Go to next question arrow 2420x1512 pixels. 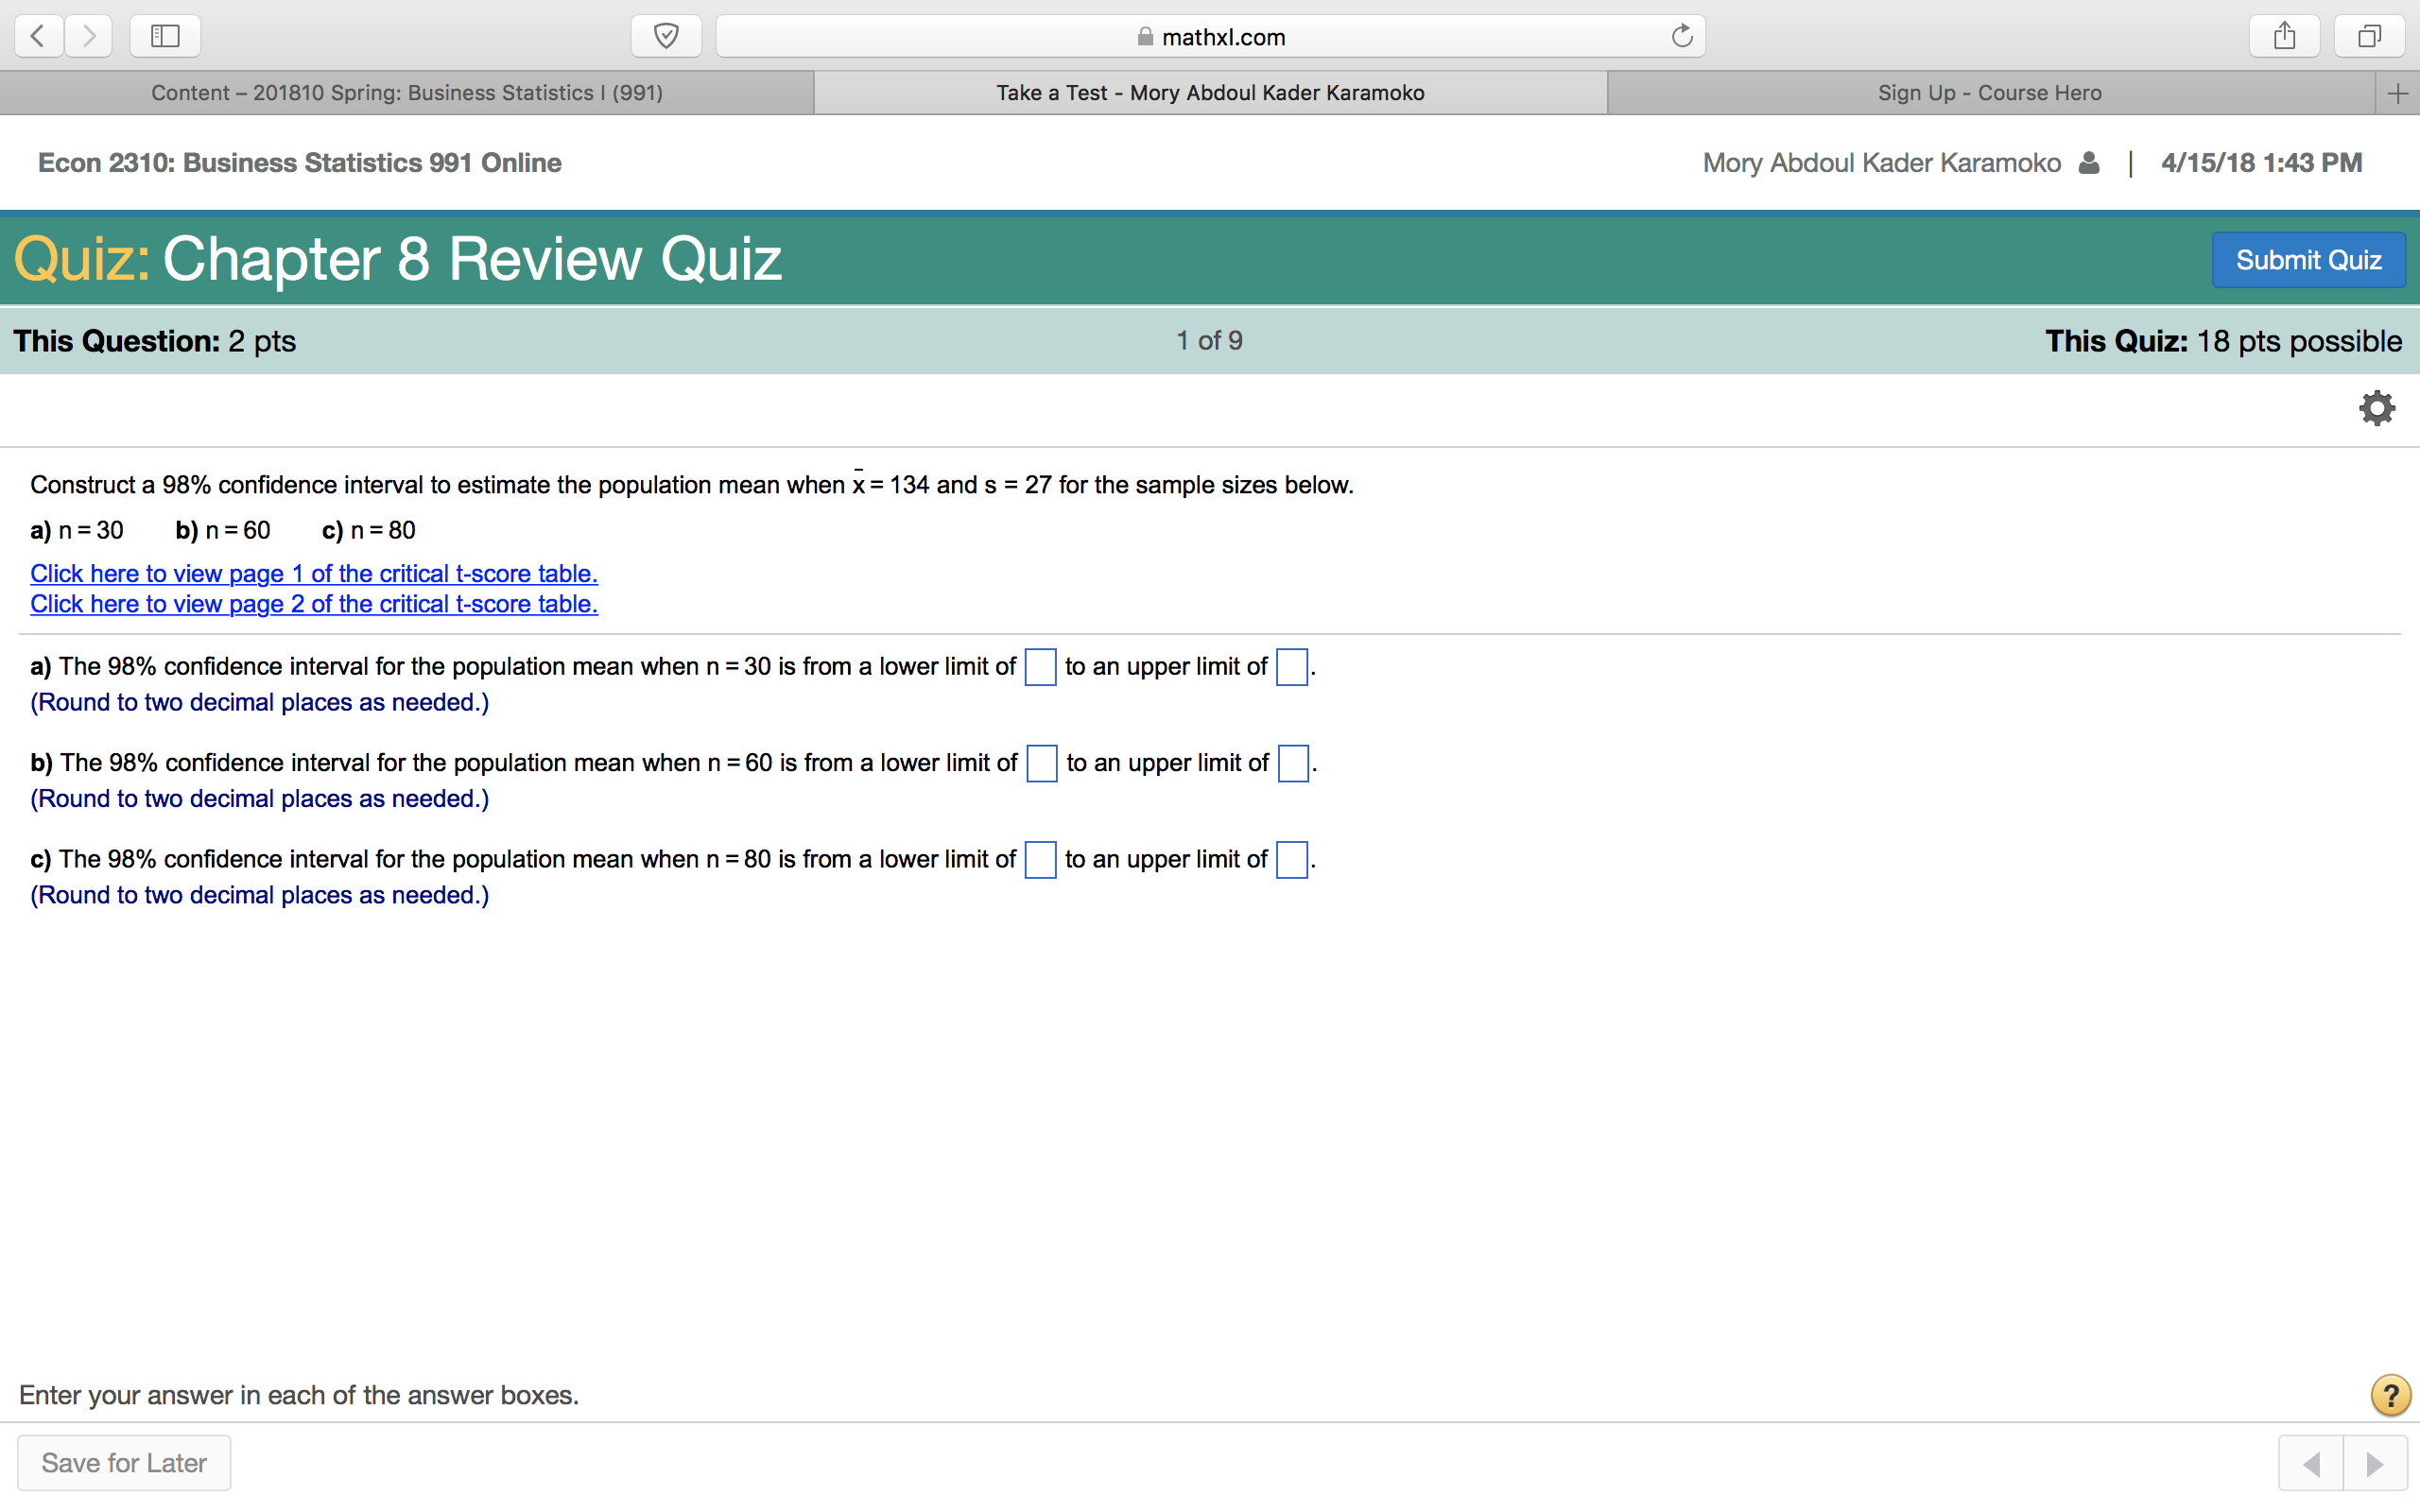pos(2375,1464)
